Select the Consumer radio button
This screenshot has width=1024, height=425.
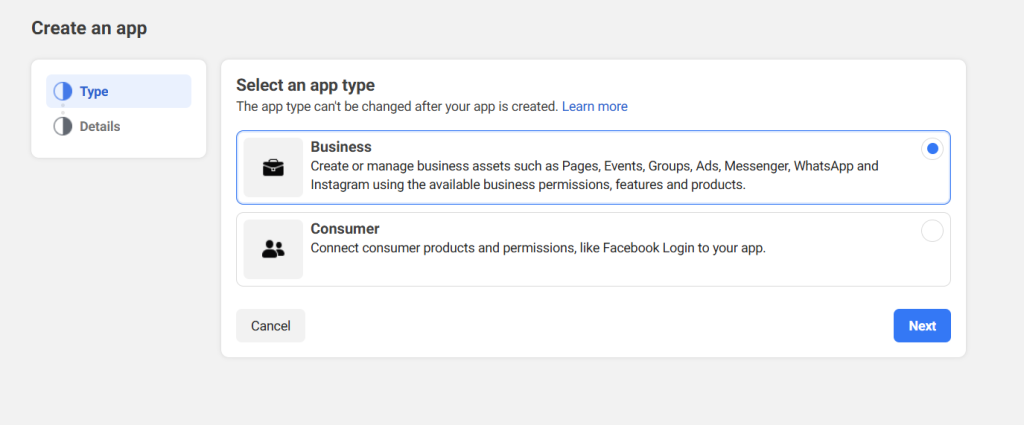pyautogui.click(x=932, y=231)
